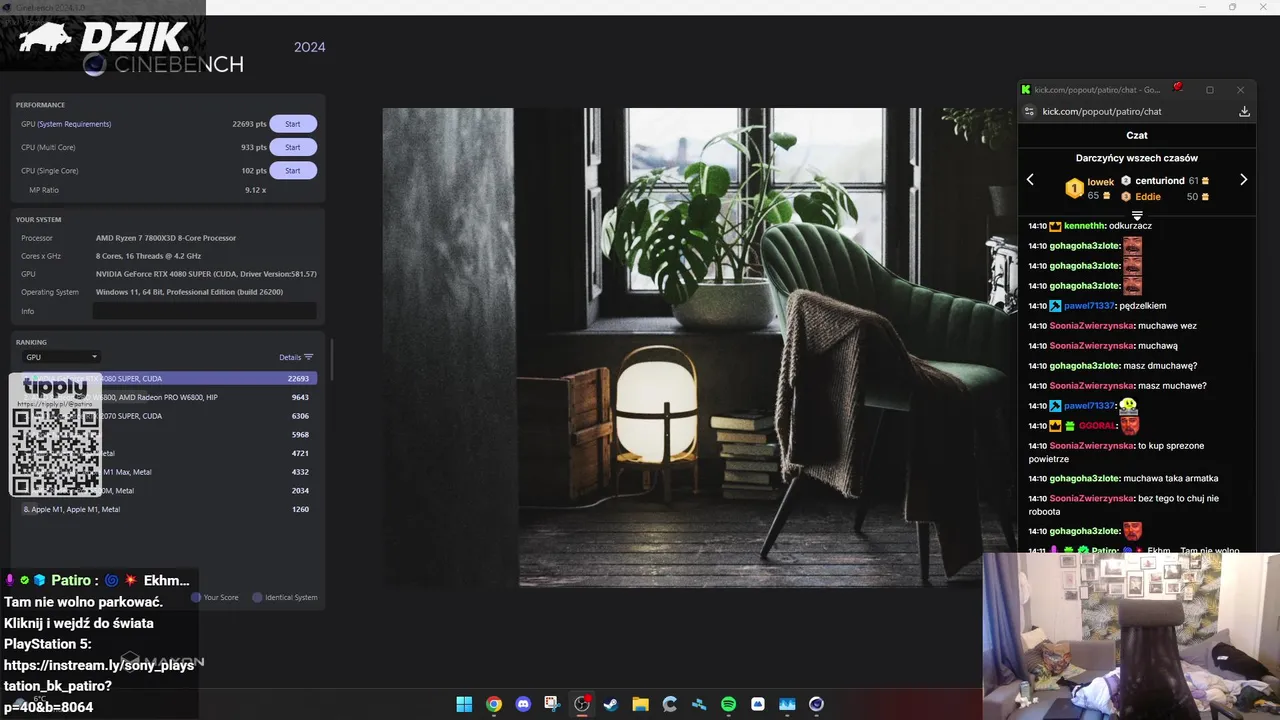Click the NVIDIA GeForce RTX 4080 SUPER GPU info
The image size is (1280, 720).
pyautogui.click(x=206, y=274)
